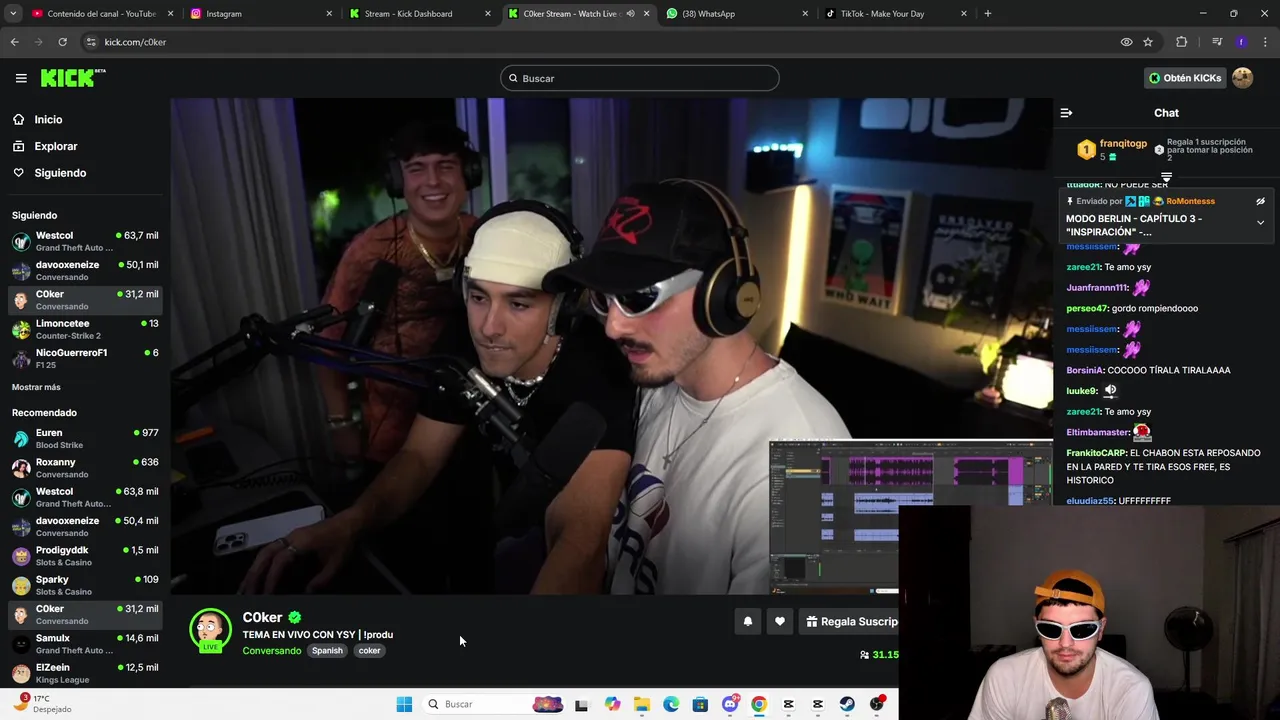Bookmark this page with the star icon
The height and width of the screenshot is (720, 1280).
[1148, 42]
